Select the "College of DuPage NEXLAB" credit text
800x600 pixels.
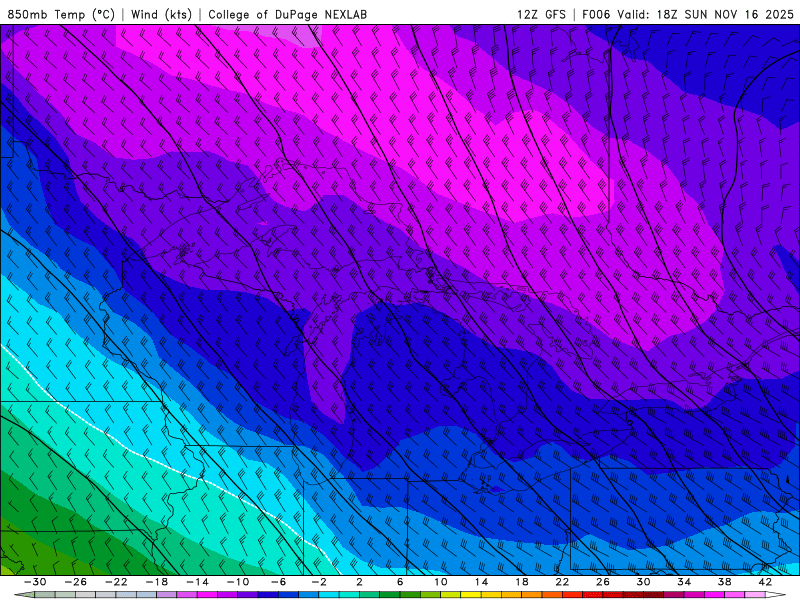click(x=287, y=14)
